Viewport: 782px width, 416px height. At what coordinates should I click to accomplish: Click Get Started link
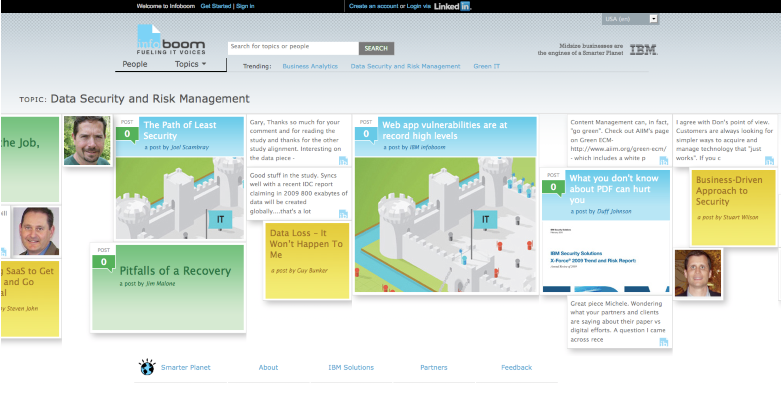click(215, 6)
